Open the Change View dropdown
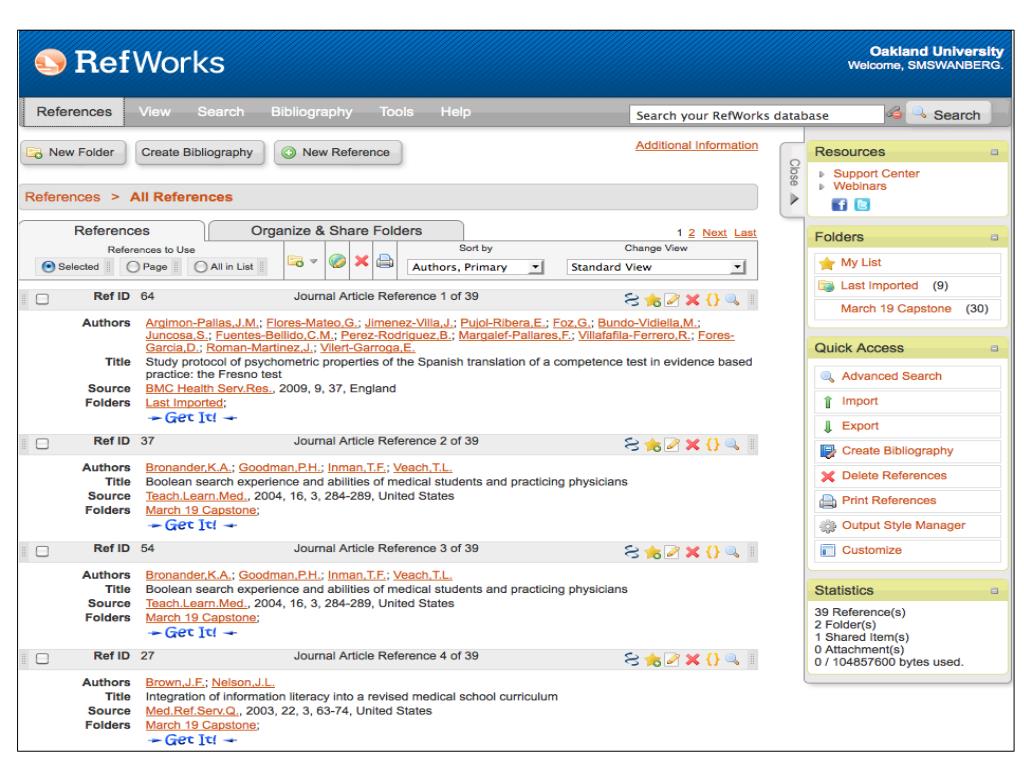Viewport: 1024px width, 768px height. point(656,266)
